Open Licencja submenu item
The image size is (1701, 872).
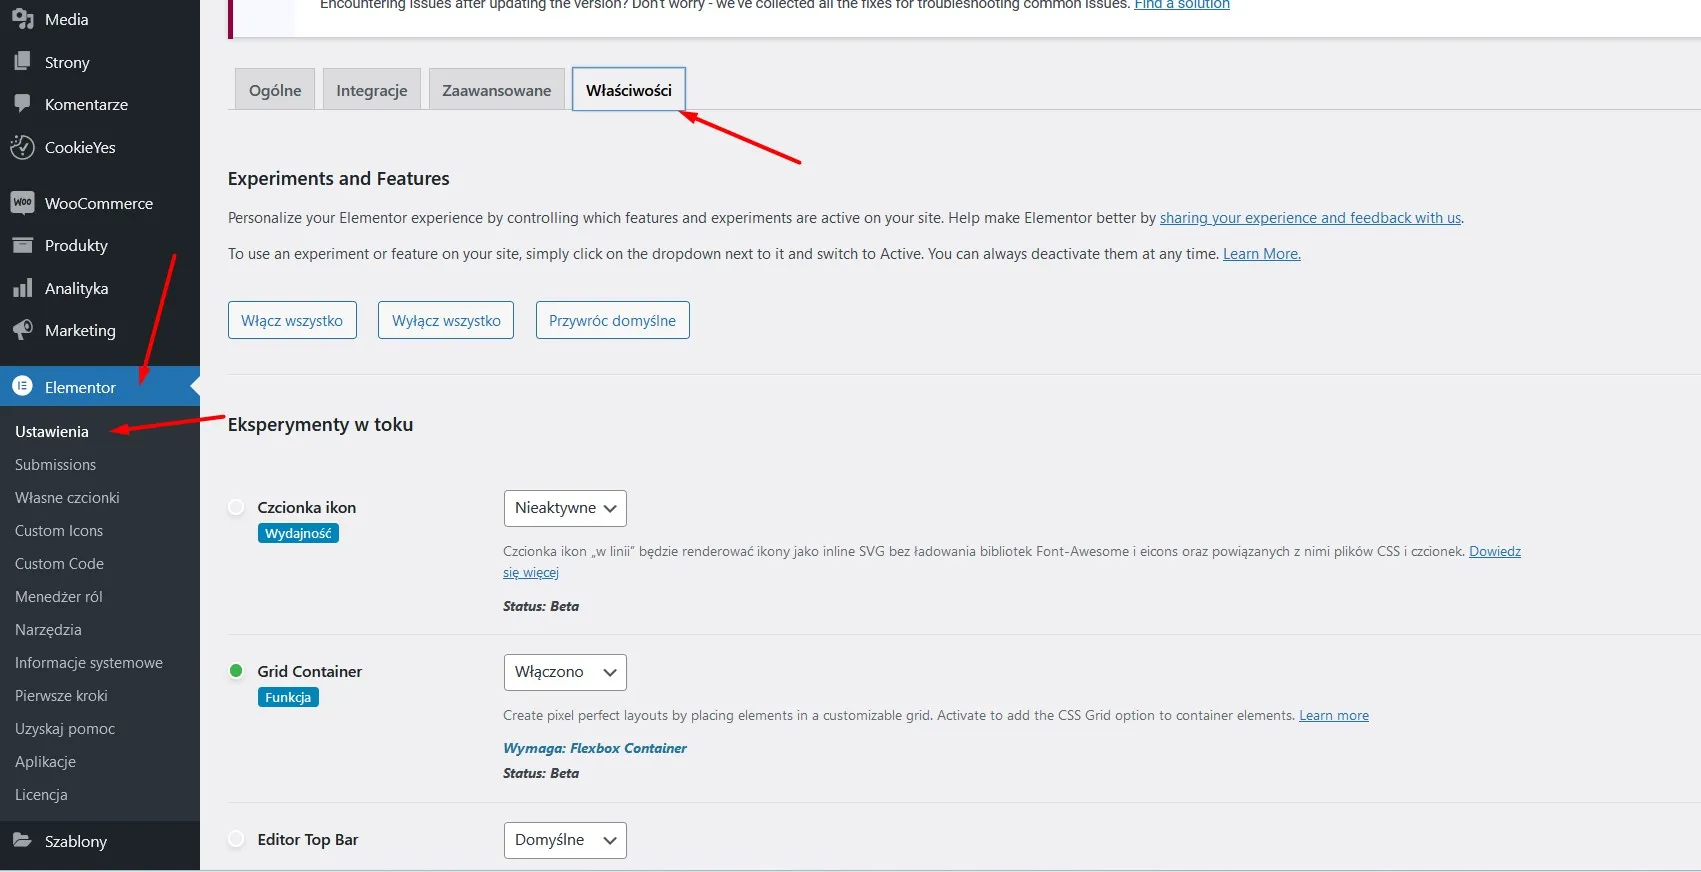point(41,794)
